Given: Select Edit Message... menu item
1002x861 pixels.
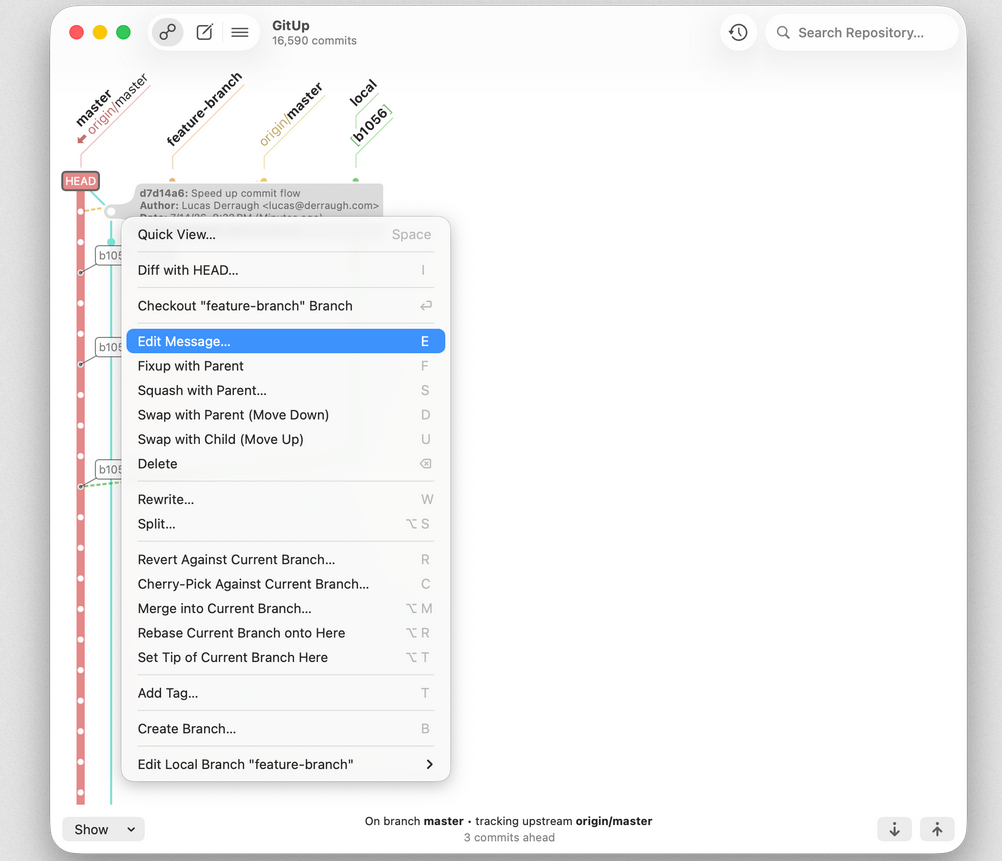Looking at the screenshot, I should (x=286, y=341).
